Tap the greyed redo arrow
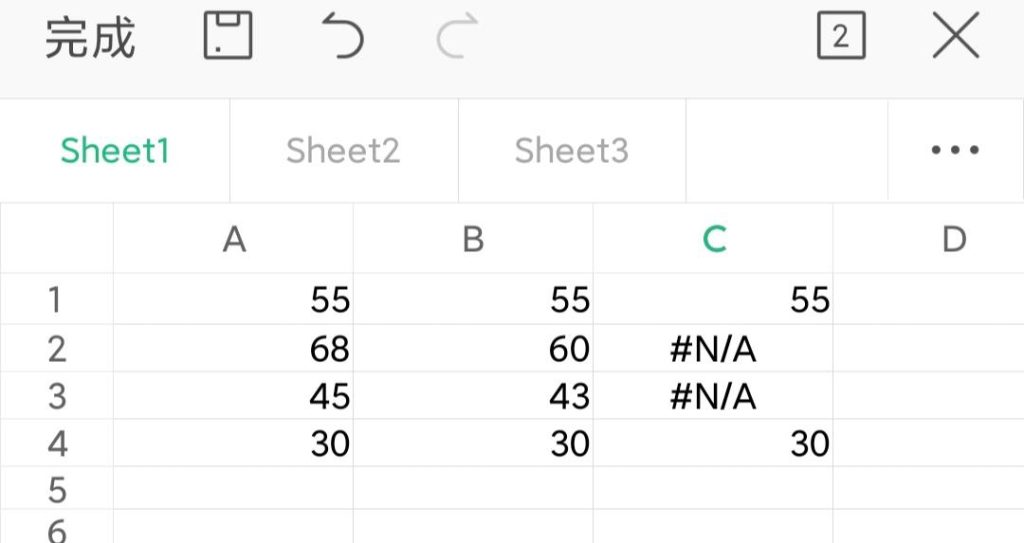Image resolution: width=1024 pixels, height=543 pixels. tap(458, 38)
